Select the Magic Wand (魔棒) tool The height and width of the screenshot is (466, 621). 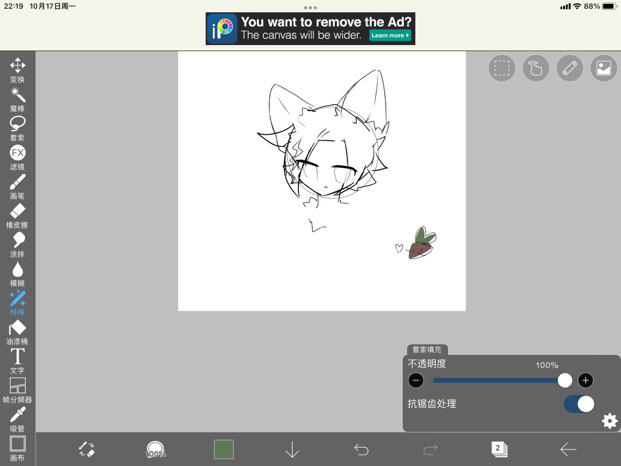point(17,96)
